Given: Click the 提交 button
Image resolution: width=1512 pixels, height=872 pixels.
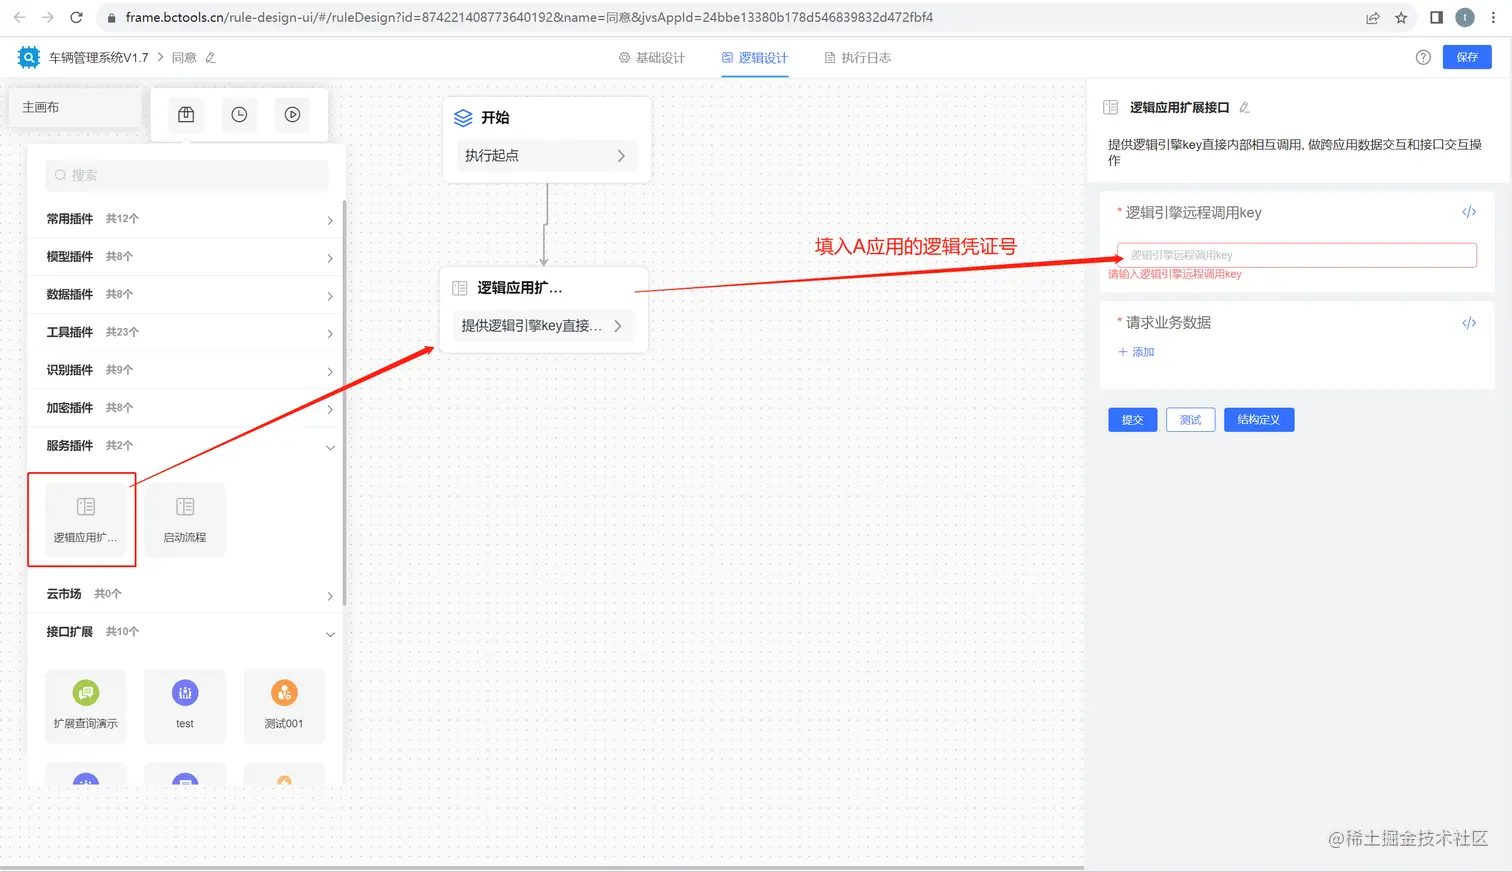Looking at the screenshot, I should [x=1132, y=420].
